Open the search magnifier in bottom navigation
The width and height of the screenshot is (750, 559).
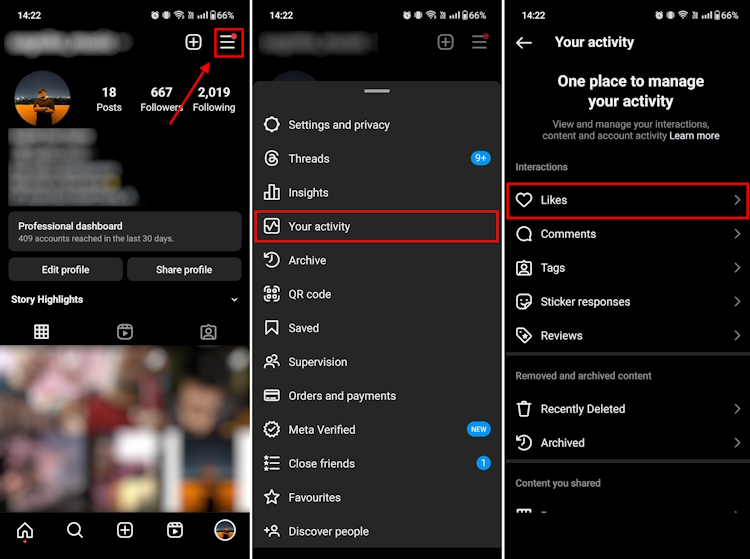coord(75,530)
